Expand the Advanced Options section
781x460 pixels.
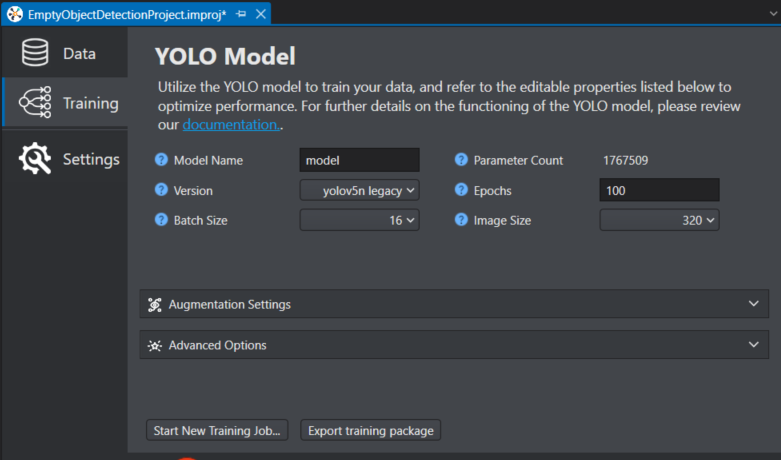tap(454, 345)
